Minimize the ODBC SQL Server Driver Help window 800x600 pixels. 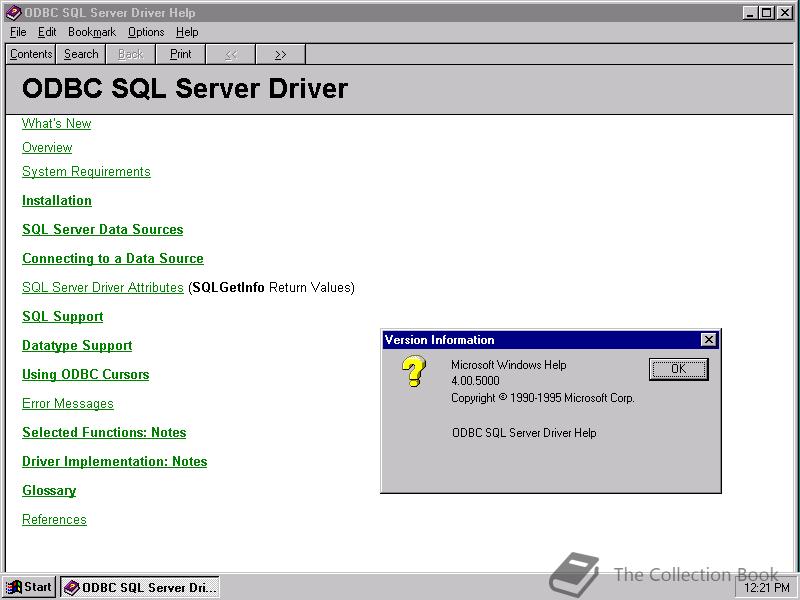749,13
